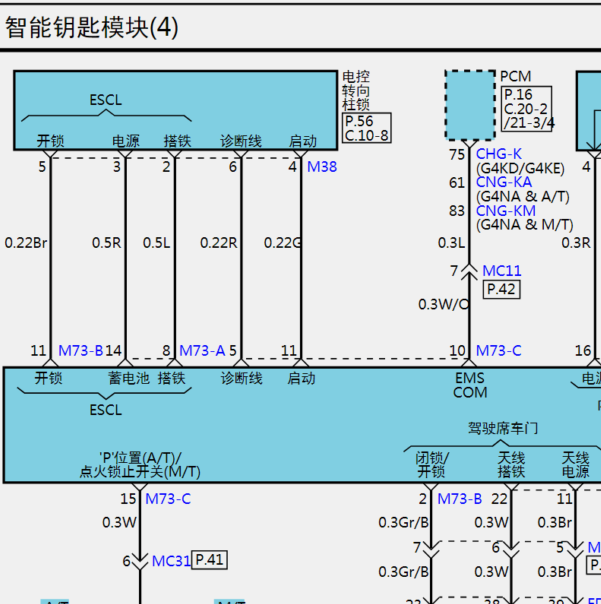Select the EMS COM terminal label
The width and height of the screenshot is (601, 604).
click(x=470, y=385)
